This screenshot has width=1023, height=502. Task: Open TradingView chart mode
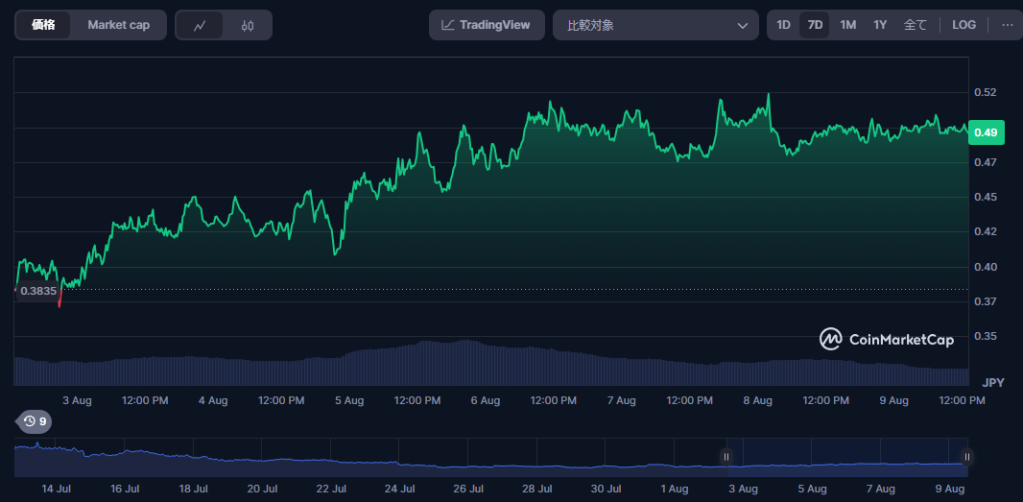point(486,25)
